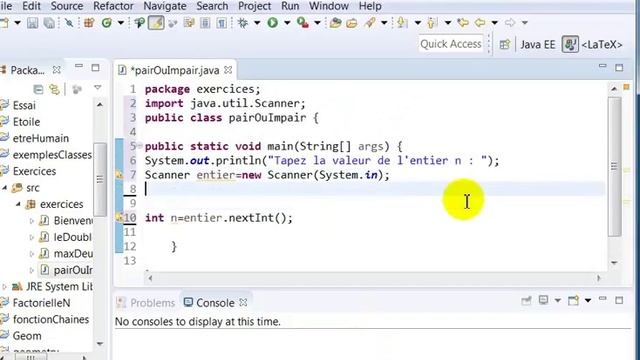Collapse the main method fold marker on line 5
The width and height of the screenshot is (640, 360).
click(x=140, y=145)
